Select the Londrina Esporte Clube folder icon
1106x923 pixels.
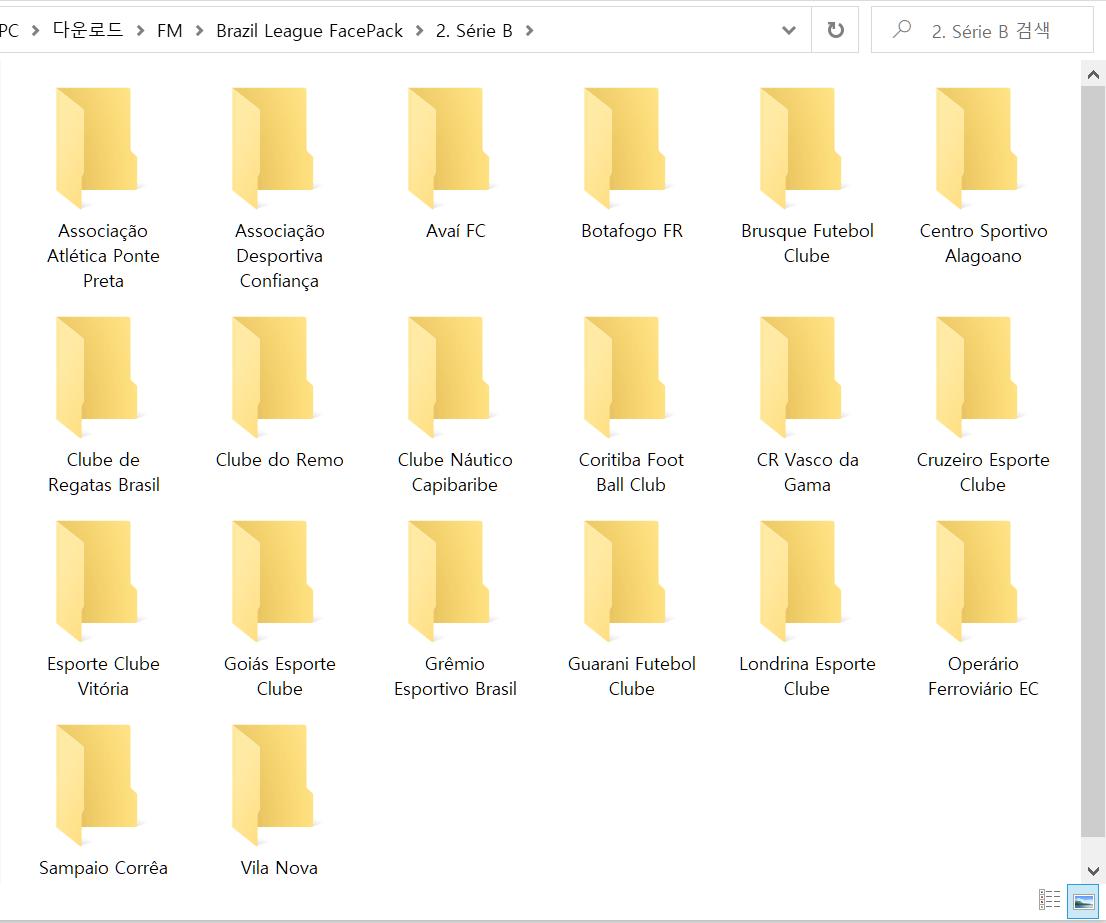[801, 580]
